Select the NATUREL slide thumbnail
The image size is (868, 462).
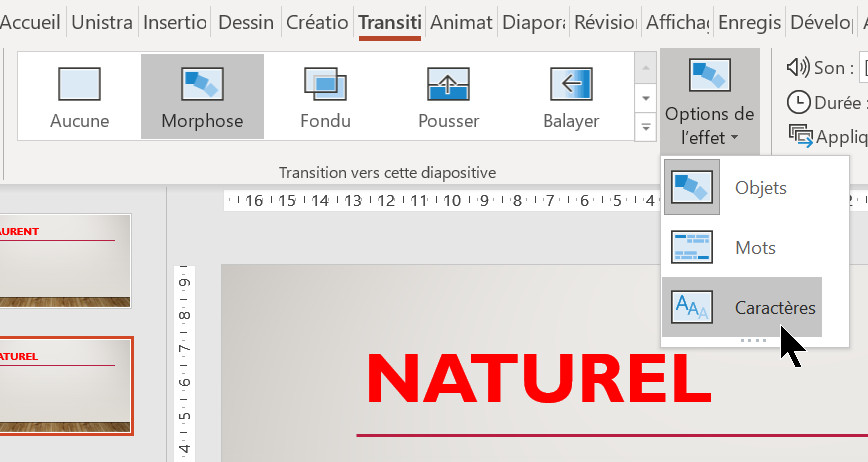[x=66, y=386]
